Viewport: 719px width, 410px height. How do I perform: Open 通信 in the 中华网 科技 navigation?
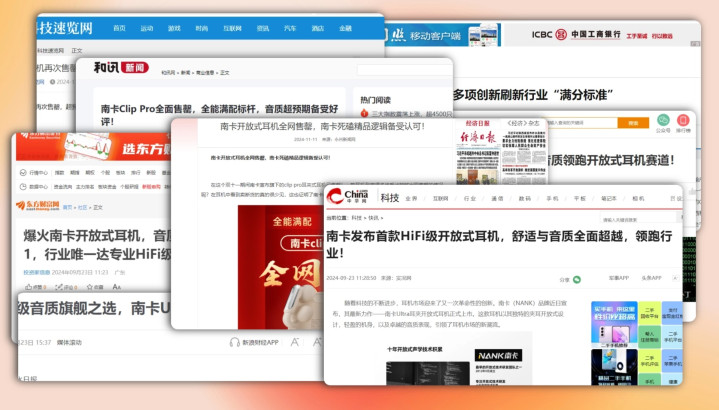(x=498, y=199)
